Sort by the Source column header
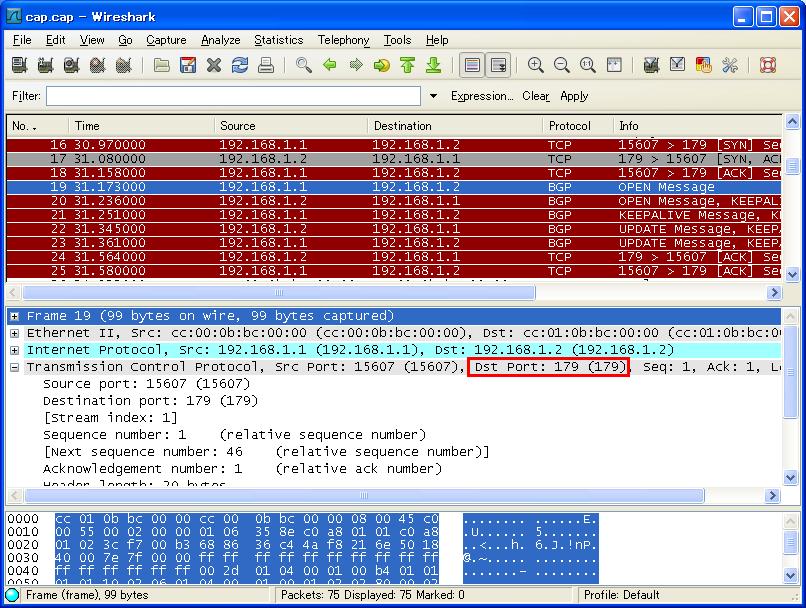The height and width of the screenshot is (608, 806). click(291, 126)
